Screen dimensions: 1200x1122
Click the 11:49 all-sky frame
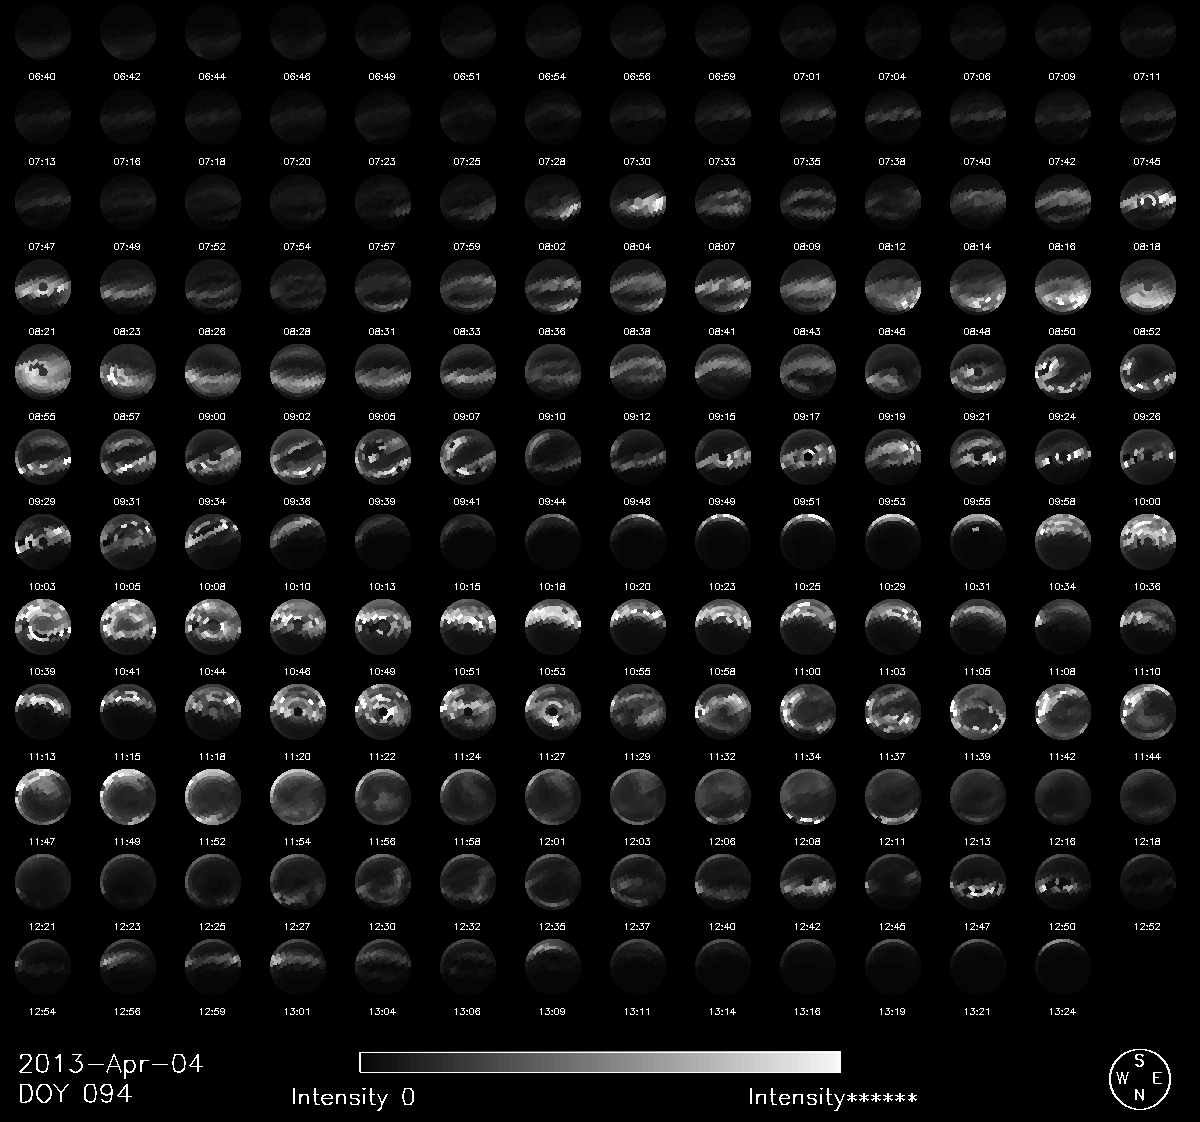click(x=128, y=796)
